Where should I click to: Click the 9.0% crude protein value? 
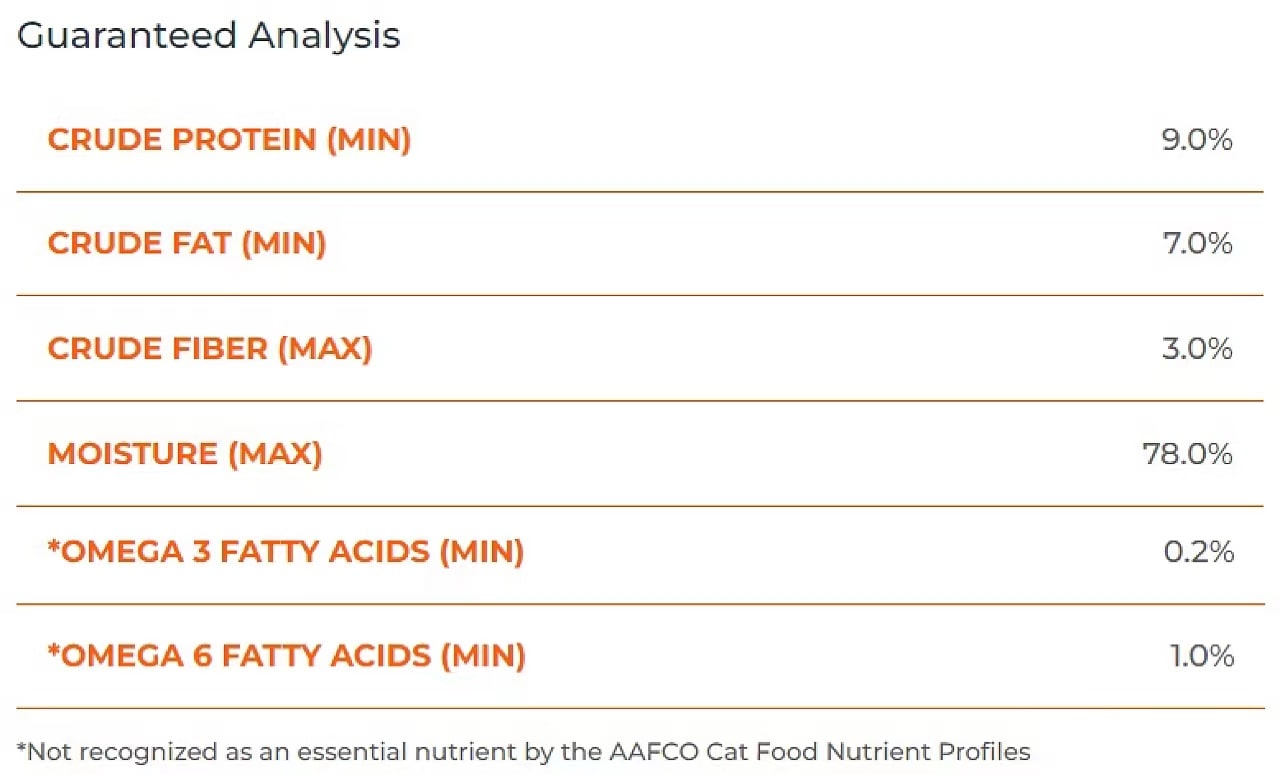tap(1196, 140)
